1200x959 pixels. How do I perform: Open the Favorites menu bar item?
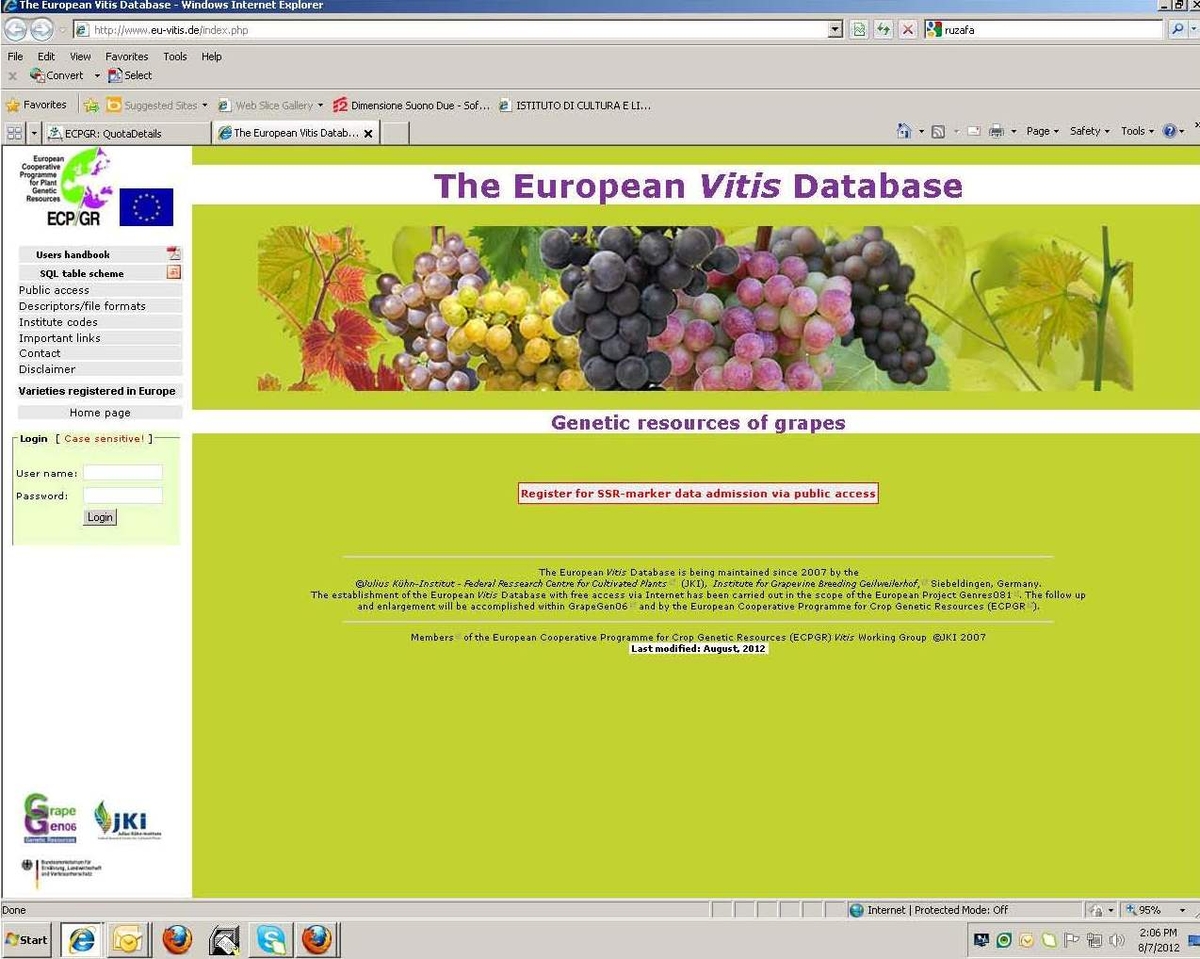click(126, 56)
